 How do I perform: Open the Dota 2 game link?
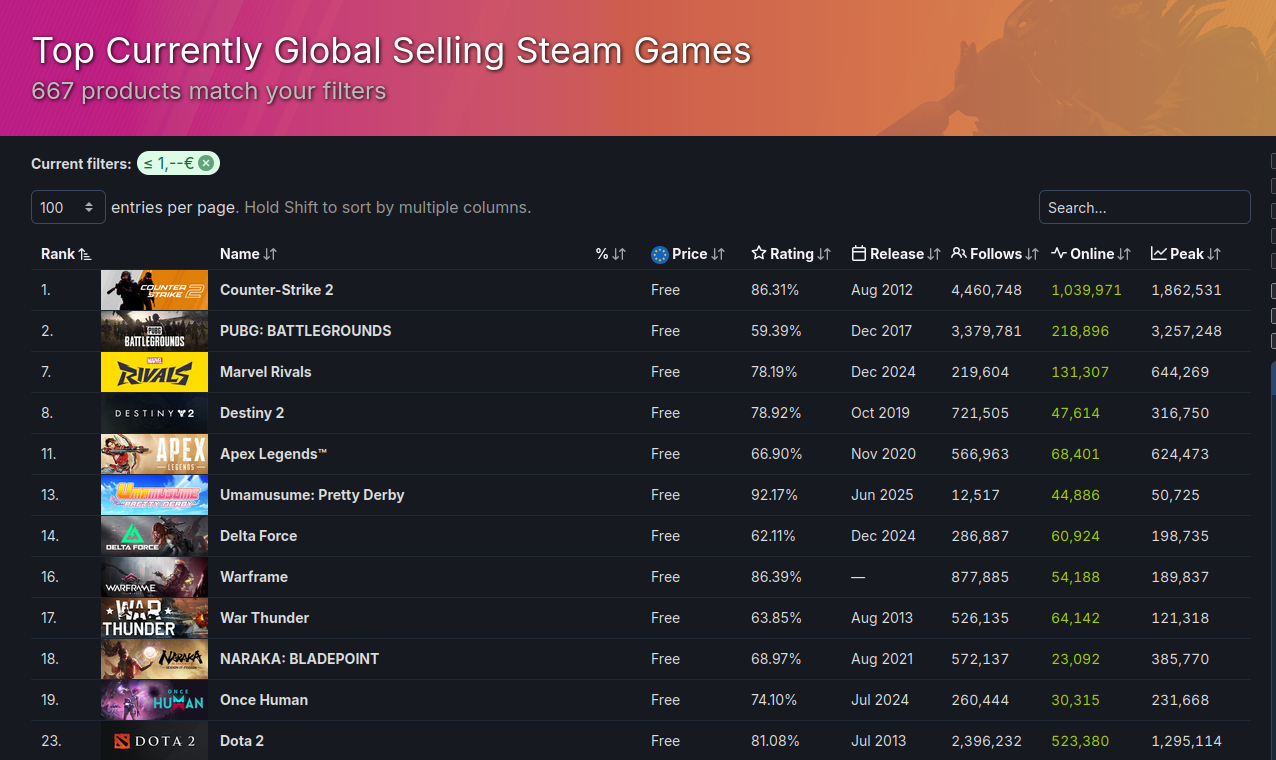coord(242,741)
